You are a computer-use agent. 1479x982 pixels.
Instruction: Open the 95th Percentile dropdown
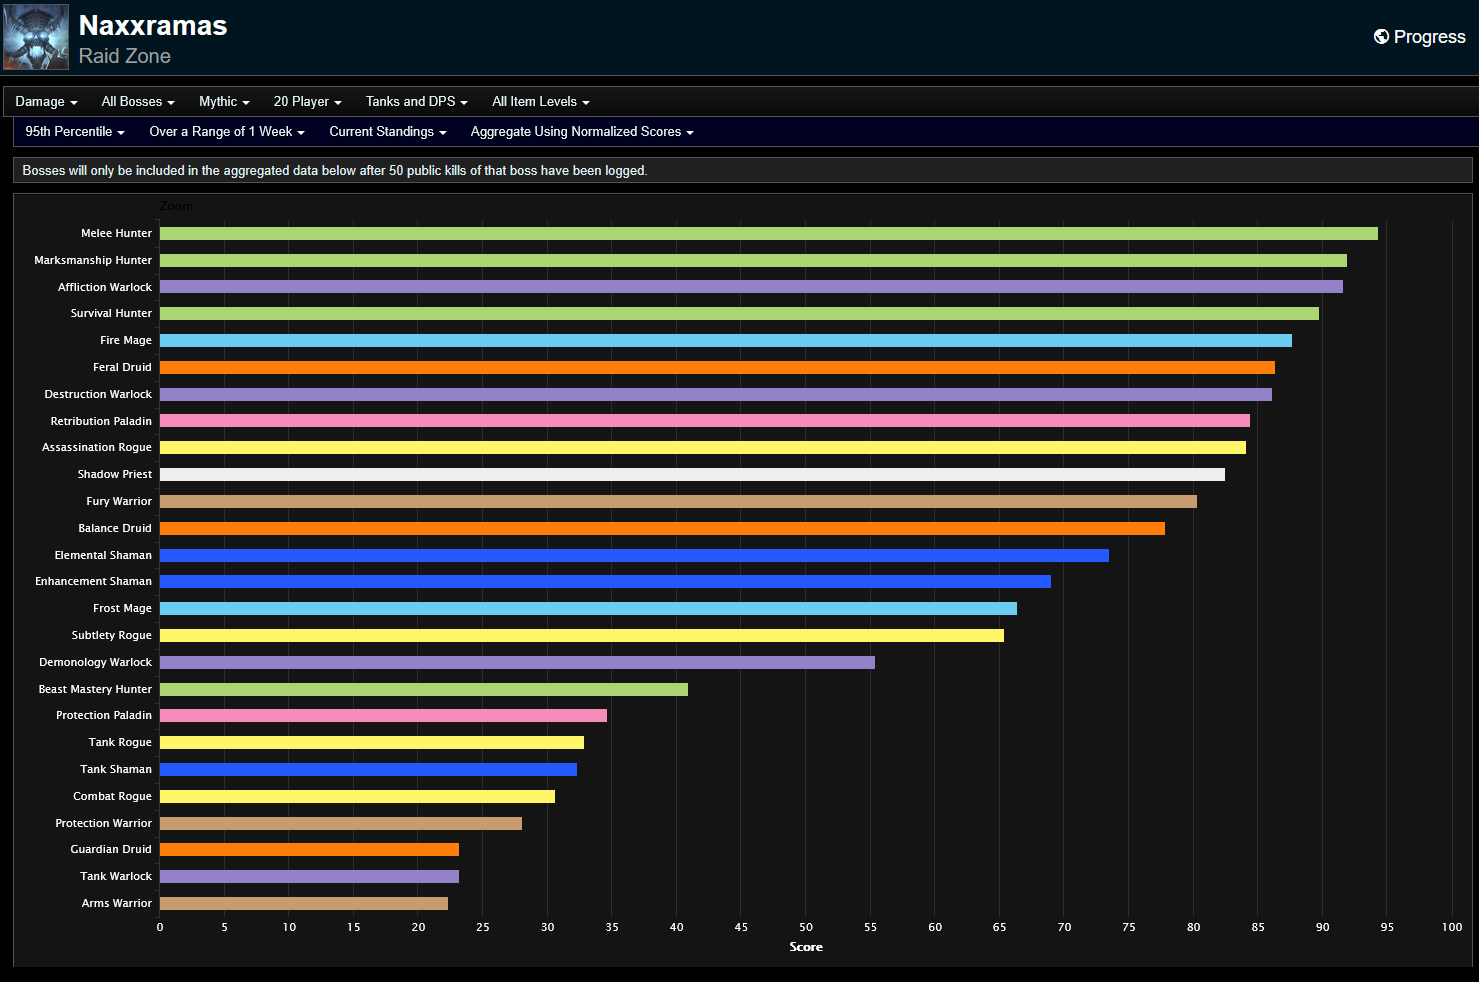[x=74, y=131]
